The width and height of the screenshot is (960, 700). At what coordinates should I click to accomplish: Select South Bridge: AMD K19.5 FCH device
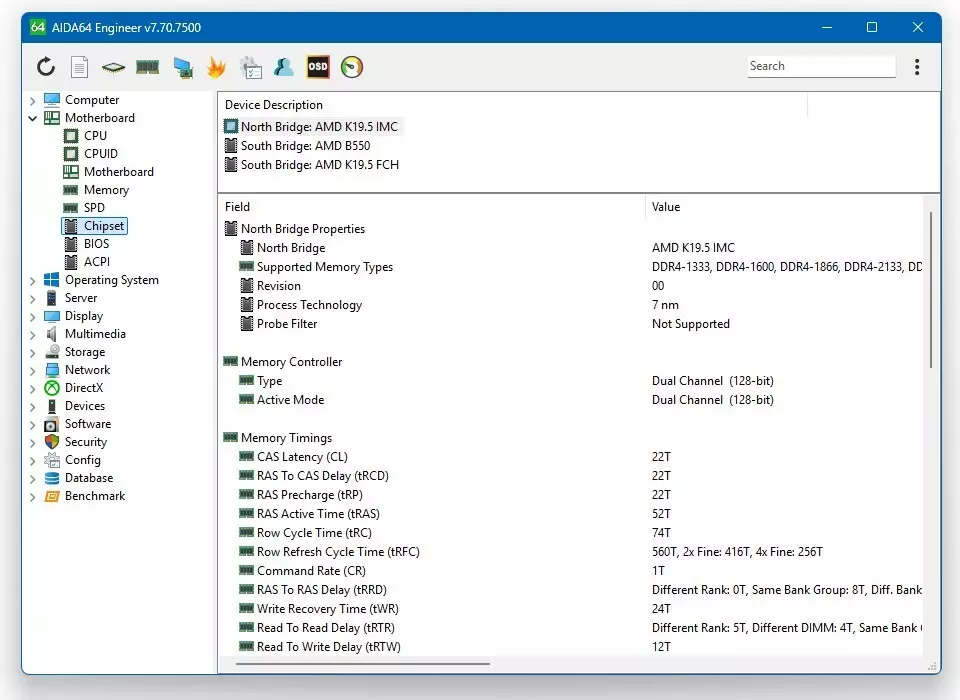click(312, 165)
